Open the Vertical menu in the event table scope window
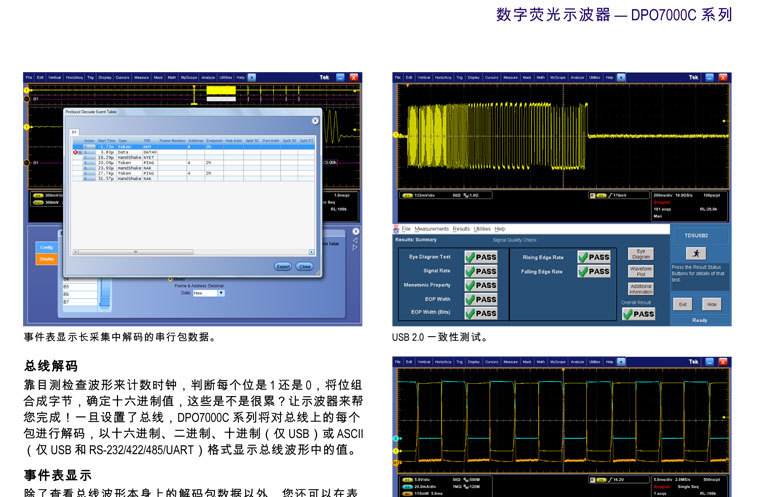Viewport: 760px width, 497px height. click(x=55, y=77)
